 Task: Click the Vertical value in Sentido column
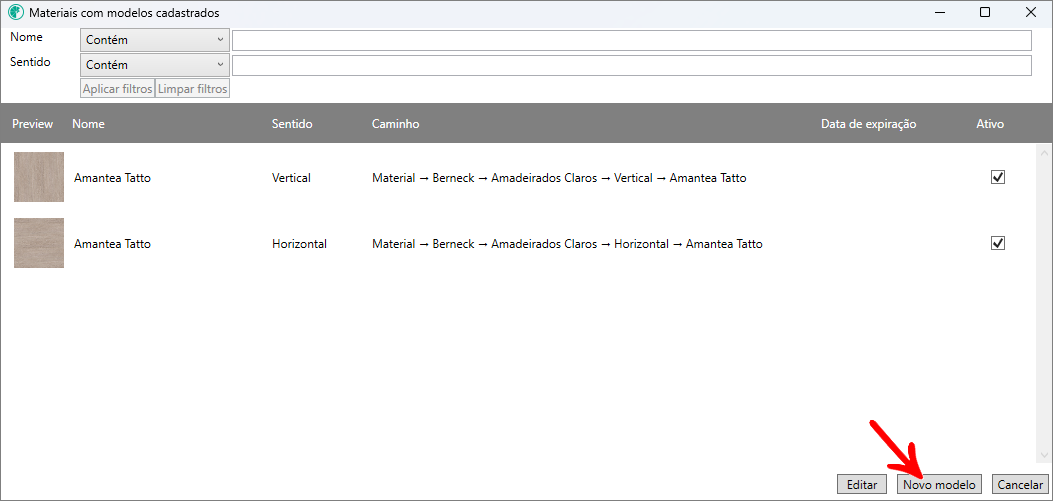pos(291,178)
